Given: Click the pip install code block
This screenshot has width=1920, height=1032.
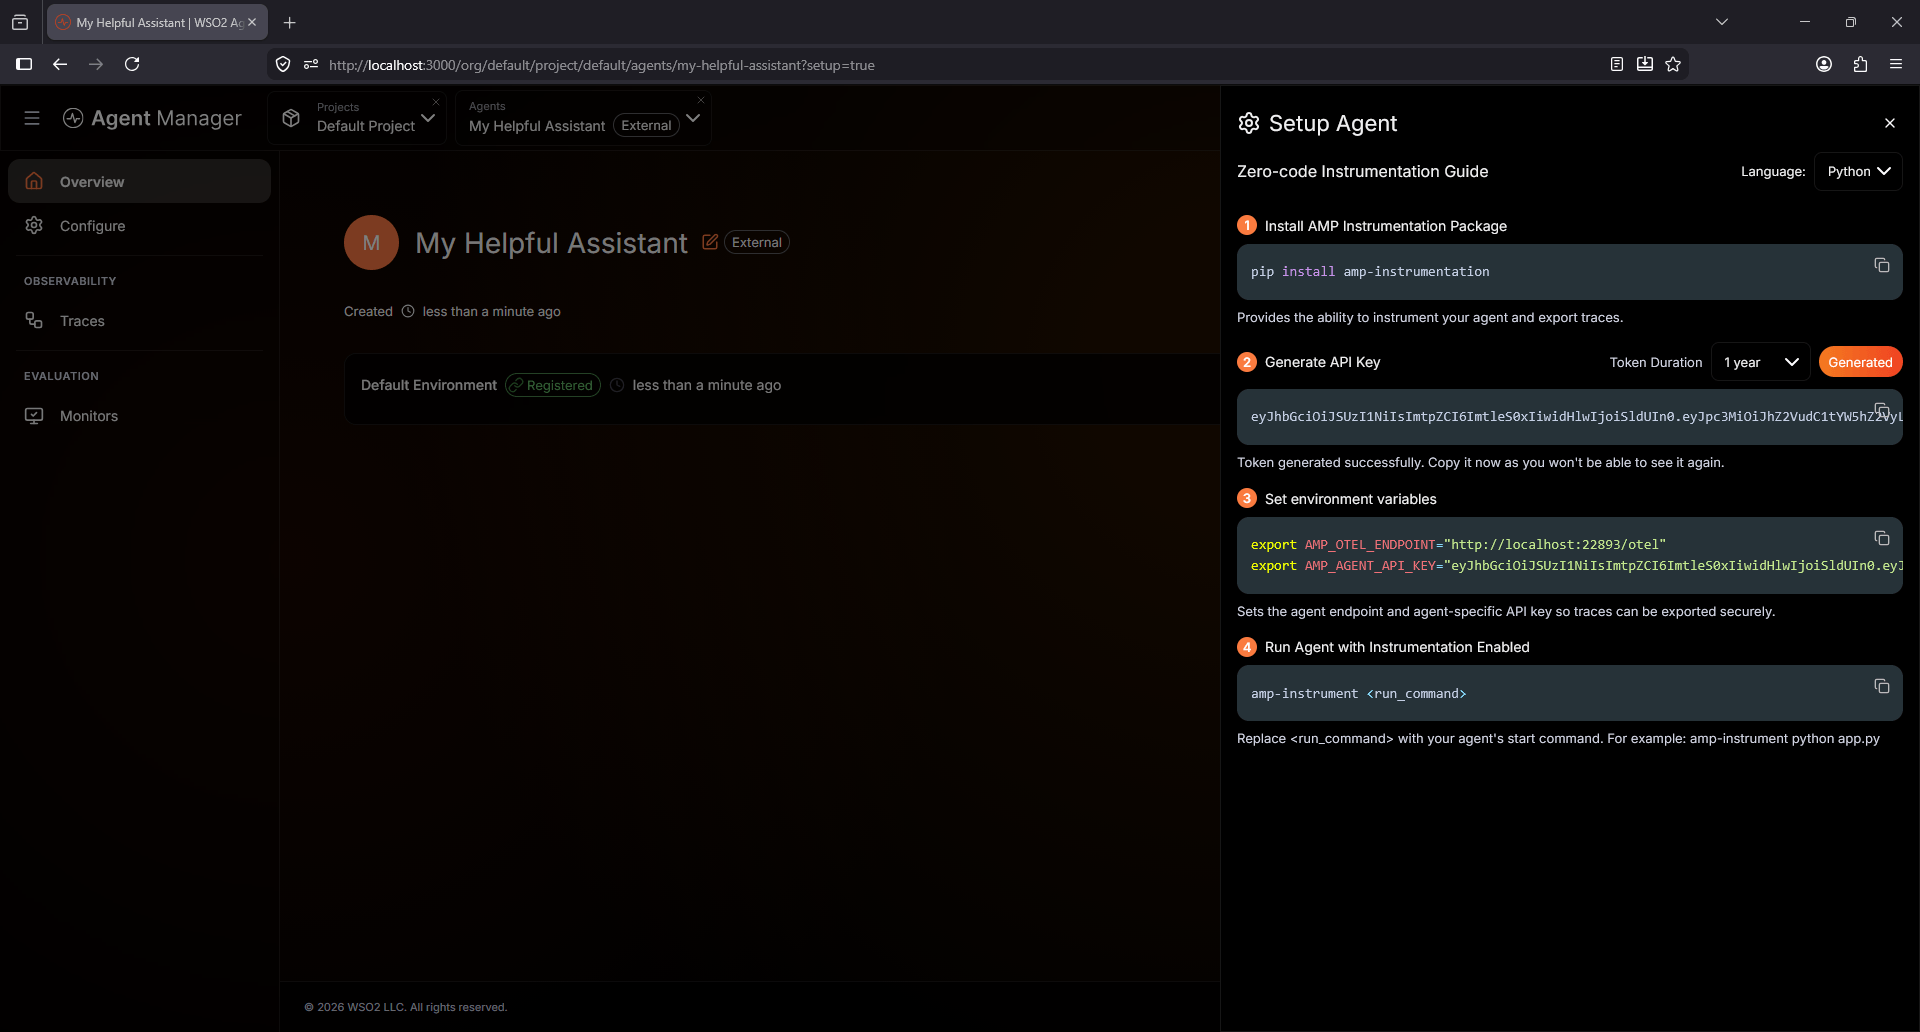Looking at the screenshot, I should (x=1569, y=272).
